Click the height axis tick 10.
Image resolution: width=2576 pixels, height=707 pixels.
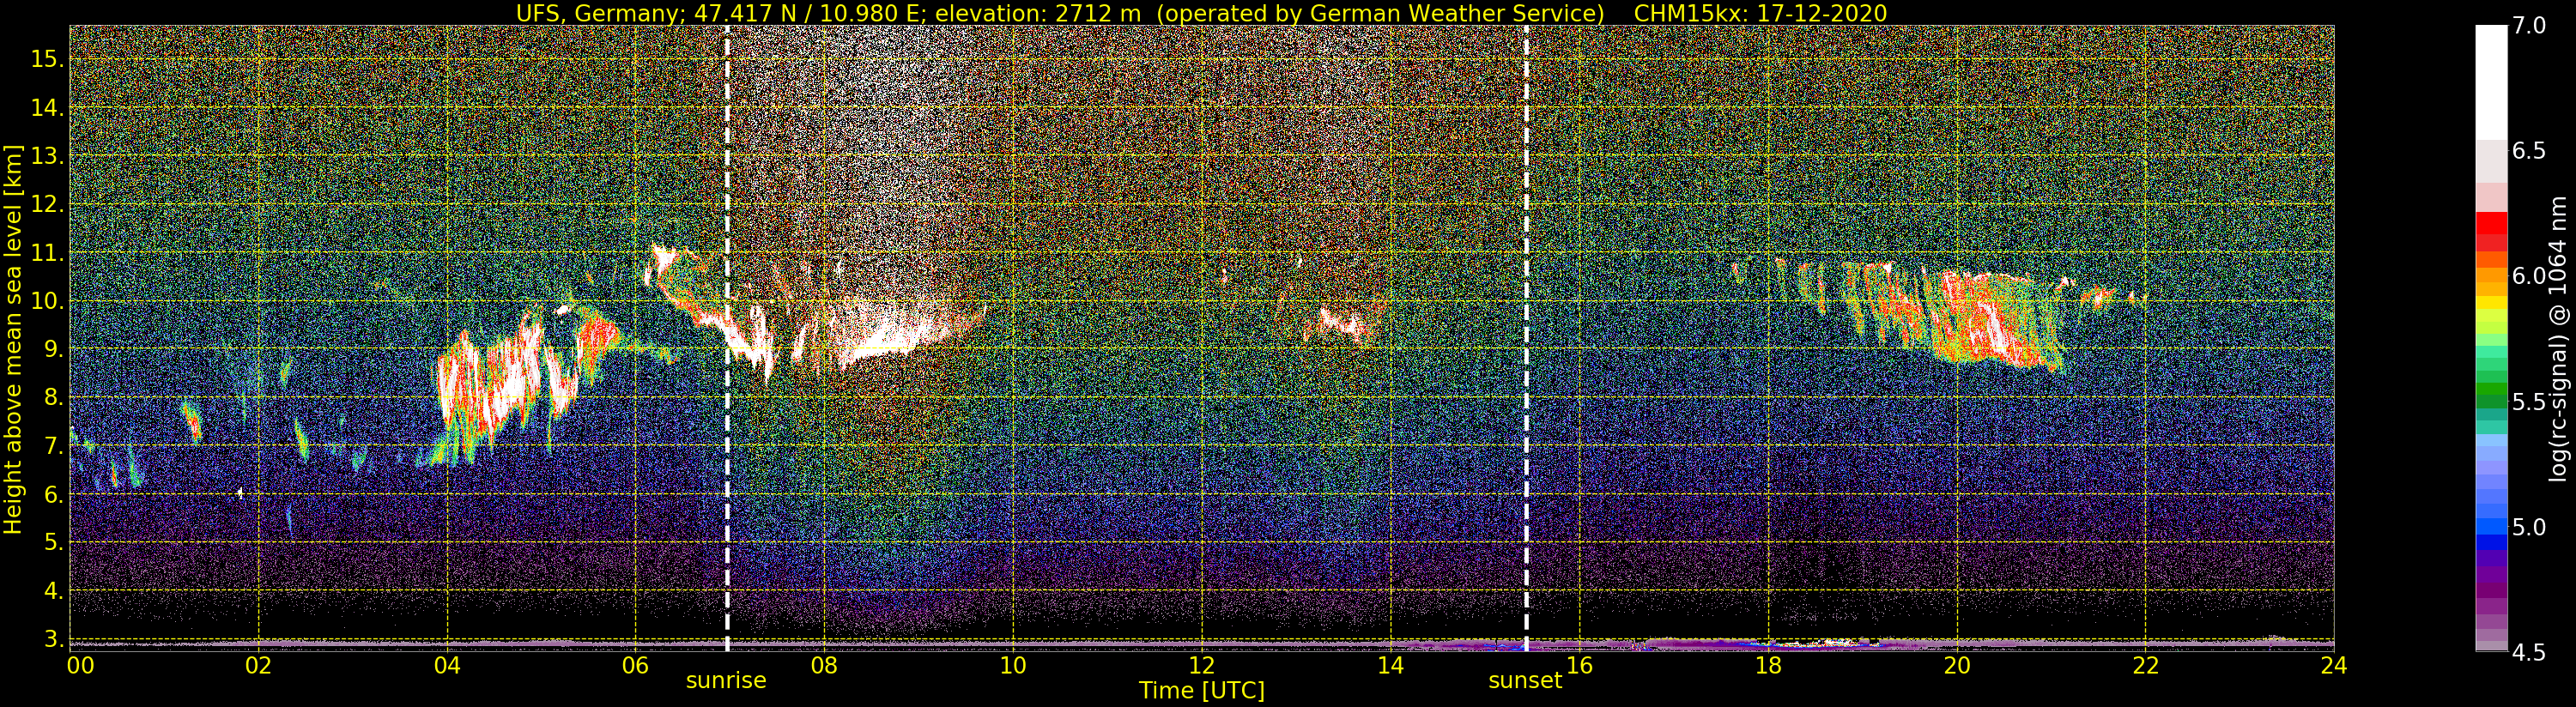(x=47, y=301)
